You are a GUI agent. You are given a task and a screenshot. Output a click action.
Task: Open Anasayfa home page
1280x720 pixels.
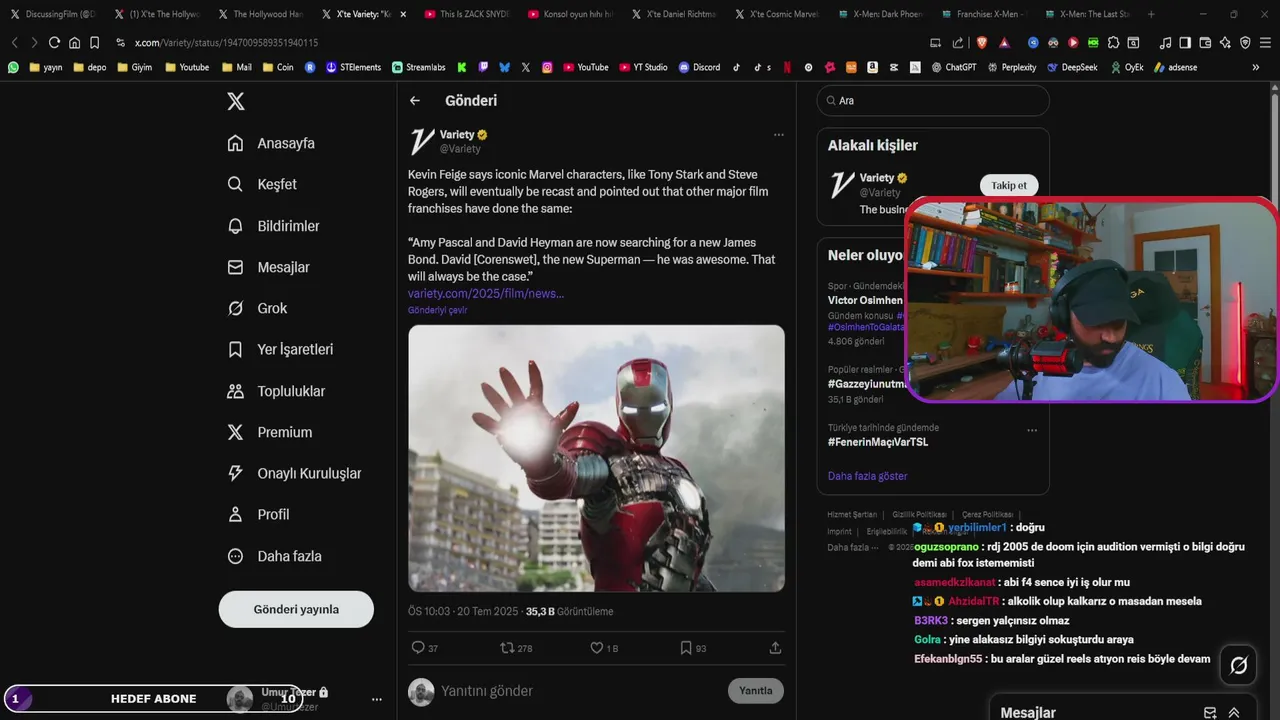click(271, 143)
